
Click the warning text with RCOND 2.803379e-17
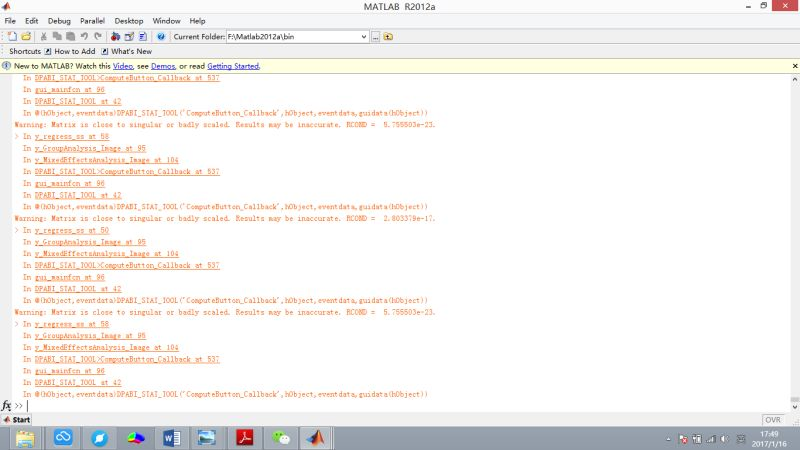coord(225,218)
